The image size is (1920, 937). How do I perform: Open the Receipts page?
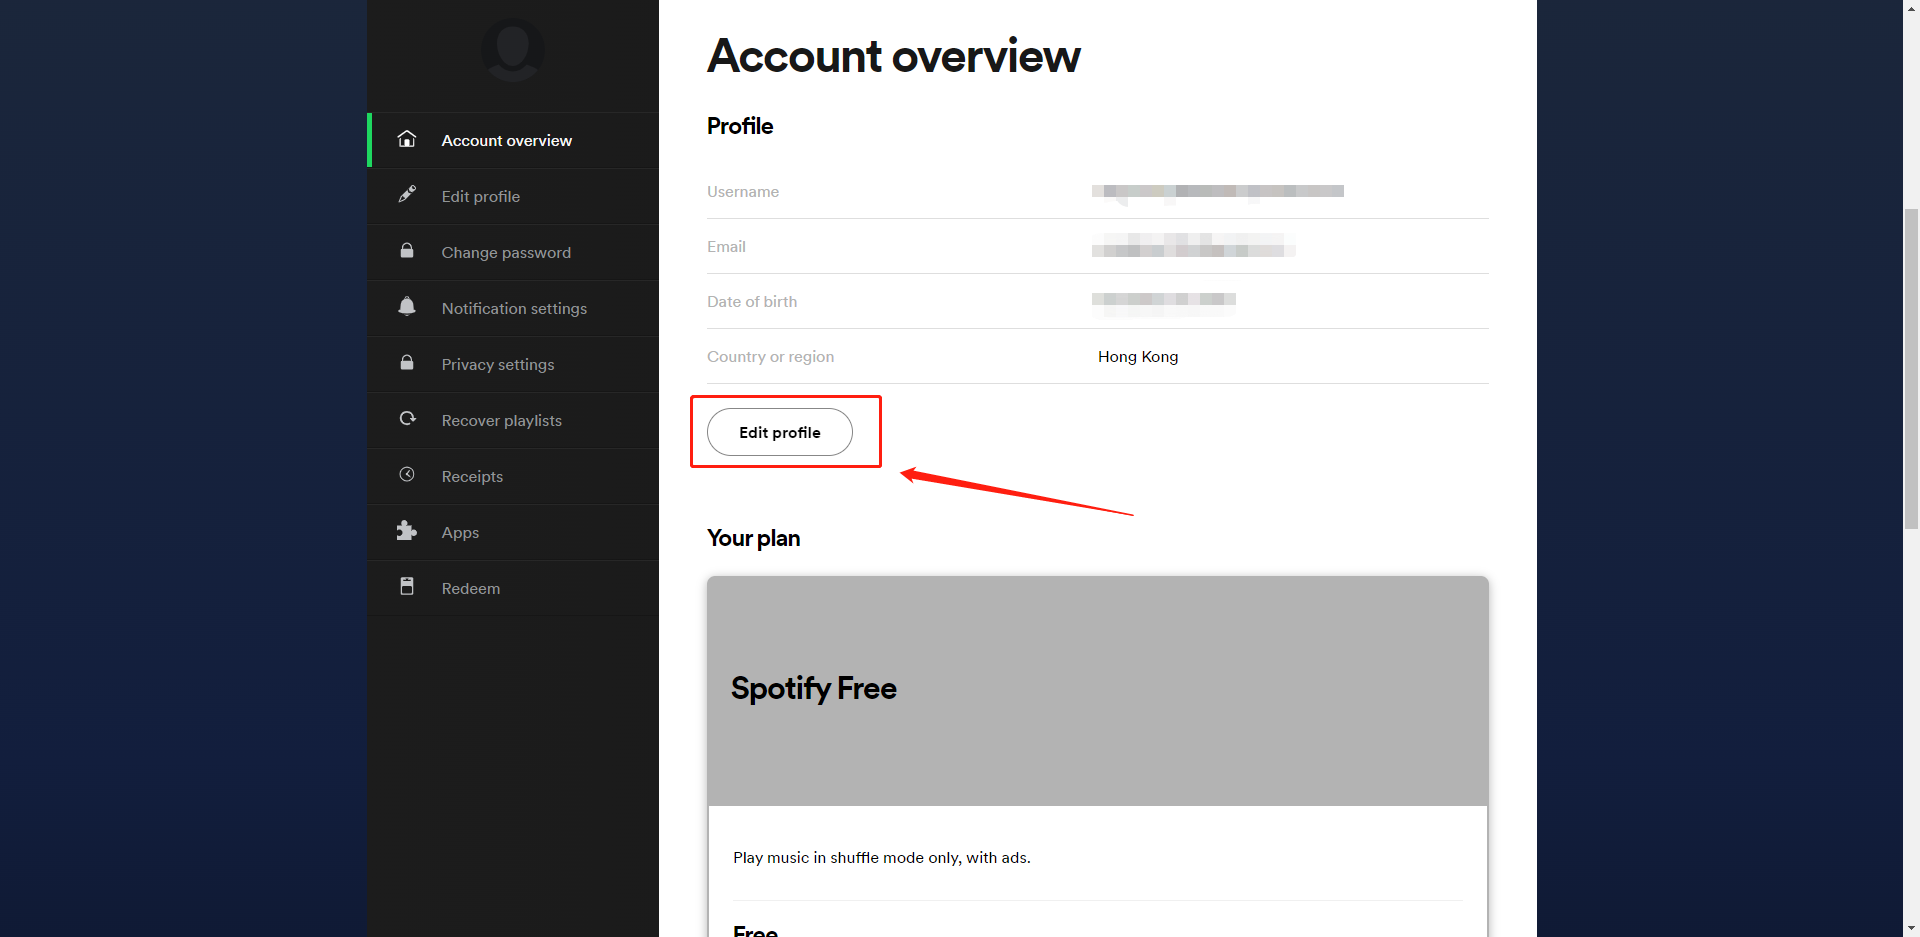click(x=513, y=476)
